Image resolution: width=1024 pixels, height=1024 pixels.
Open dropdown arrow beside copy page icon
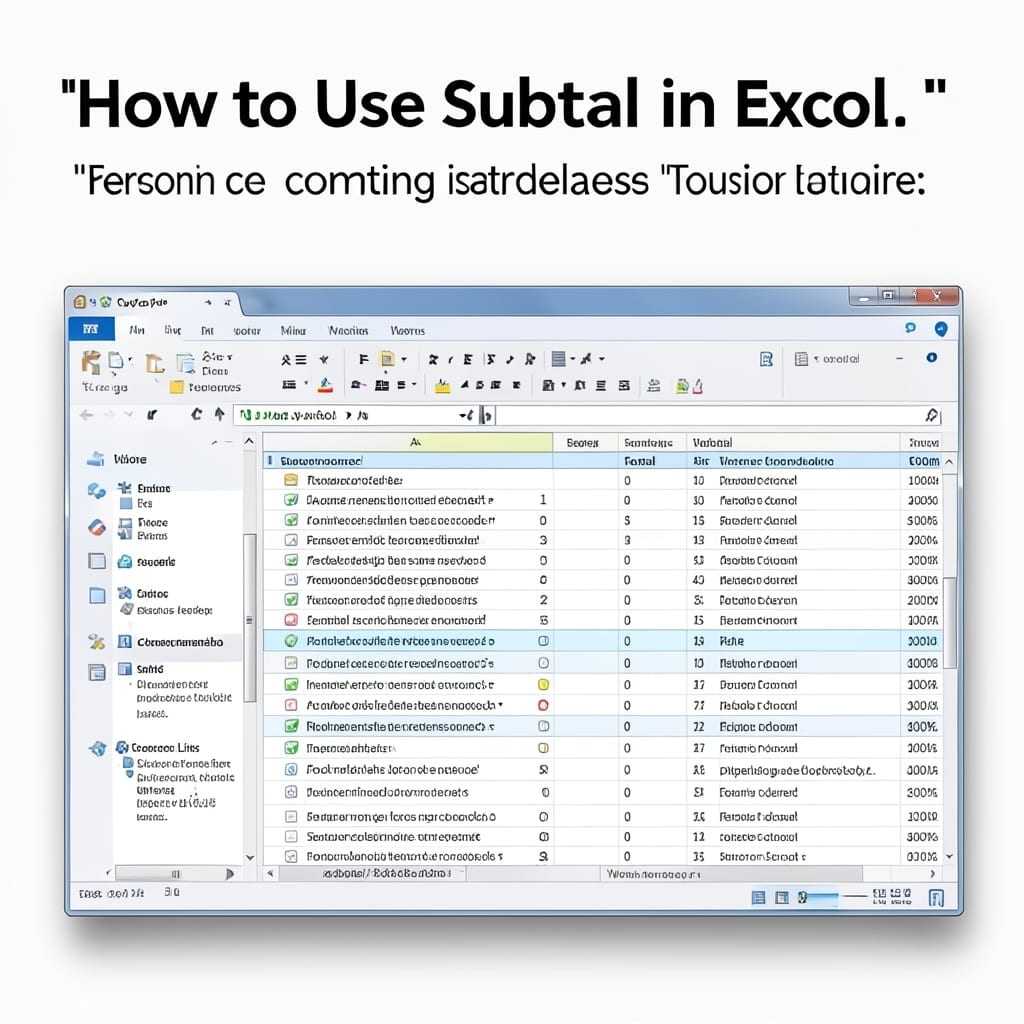tap(130, 359)
